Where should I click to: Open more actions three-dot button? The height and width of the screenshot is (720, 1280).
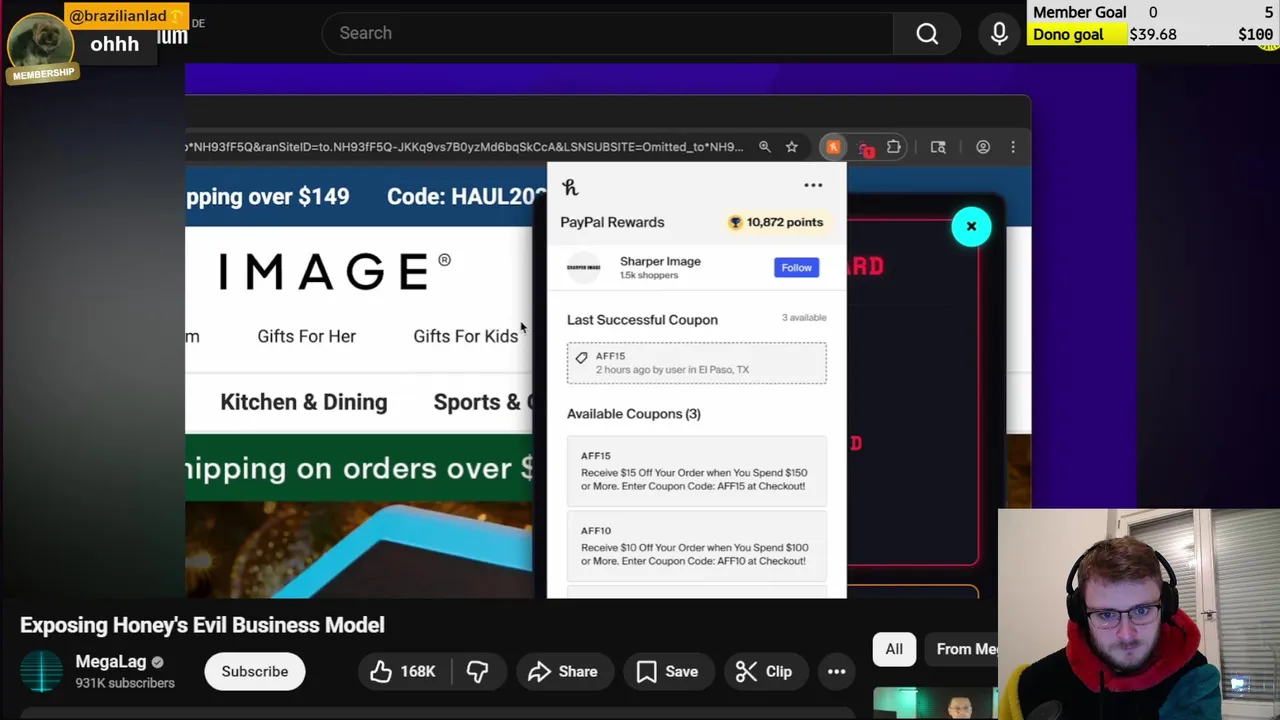click(x=837, y=671)
